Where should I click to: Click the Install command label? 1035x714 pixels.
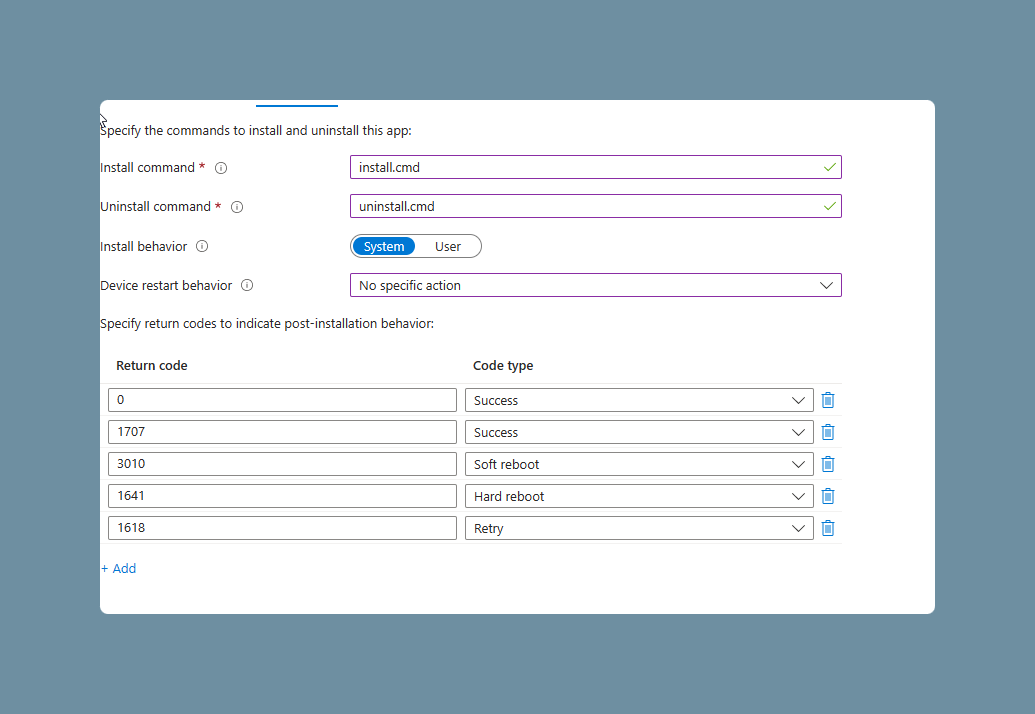(x=147, y=168)
